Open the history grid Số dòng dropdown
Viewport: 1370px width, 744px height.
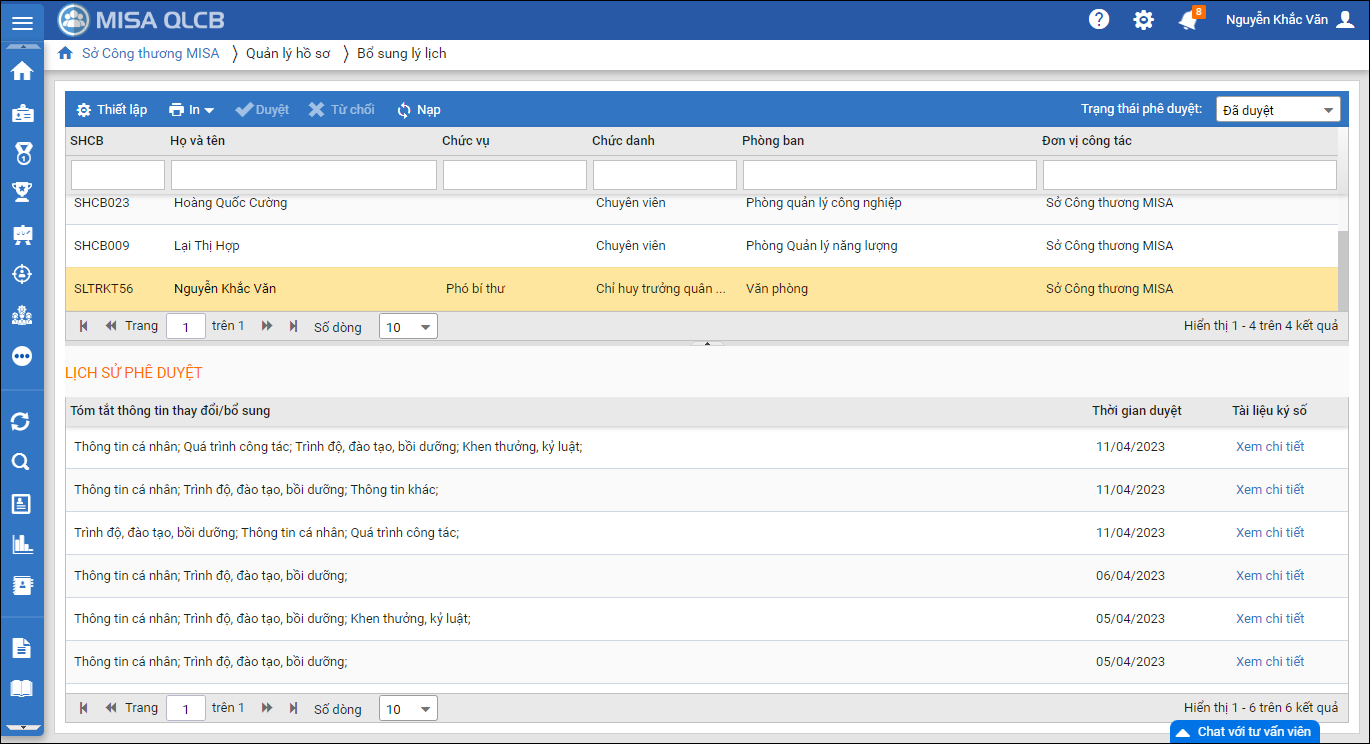(x=408, y=709)
